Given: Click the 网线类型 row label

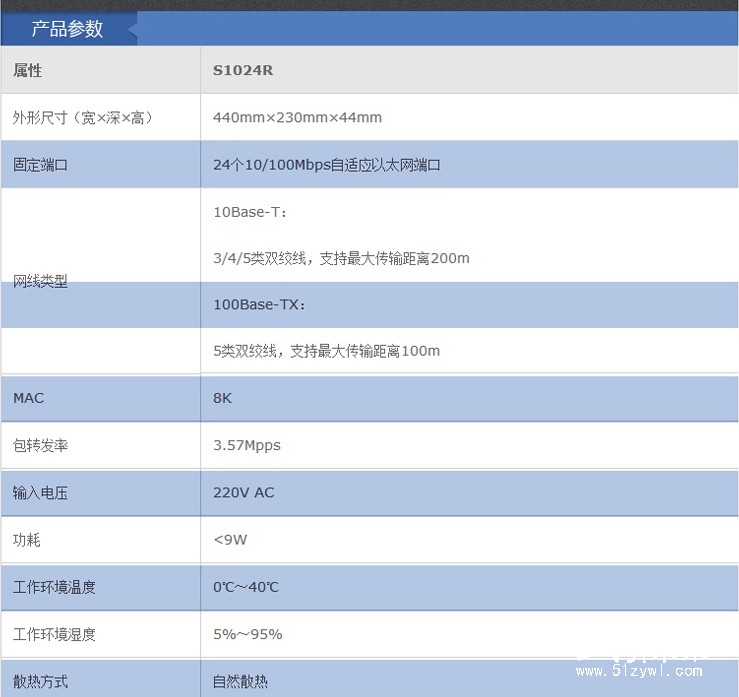Looking at the screenshot, I should click(40, 282).
